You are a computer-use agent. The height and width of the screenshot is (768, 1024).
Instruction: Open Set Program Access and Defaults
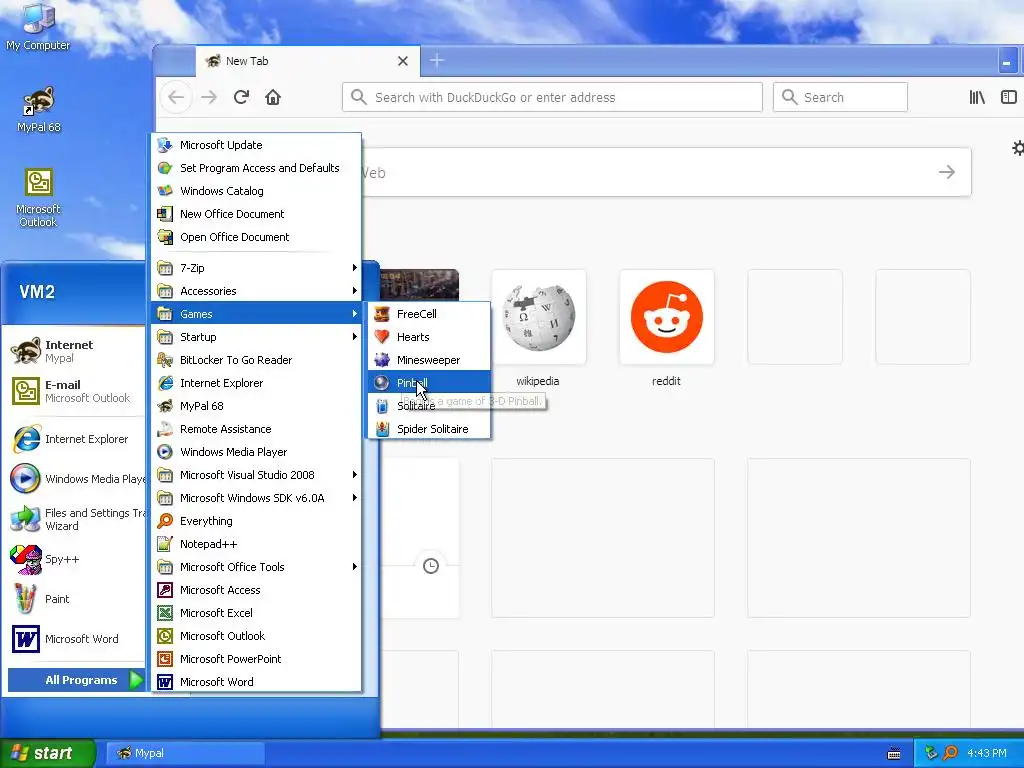pyautogui.click(x=257, y=168)
